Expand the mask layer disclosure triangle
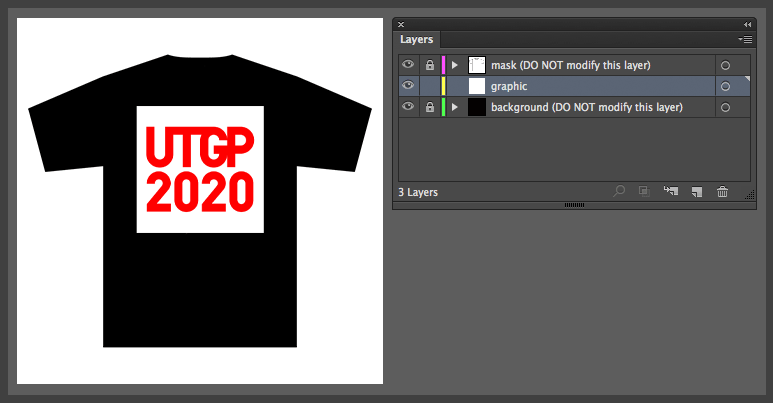Screen dimensions: 773x403 tap(455, 65)
